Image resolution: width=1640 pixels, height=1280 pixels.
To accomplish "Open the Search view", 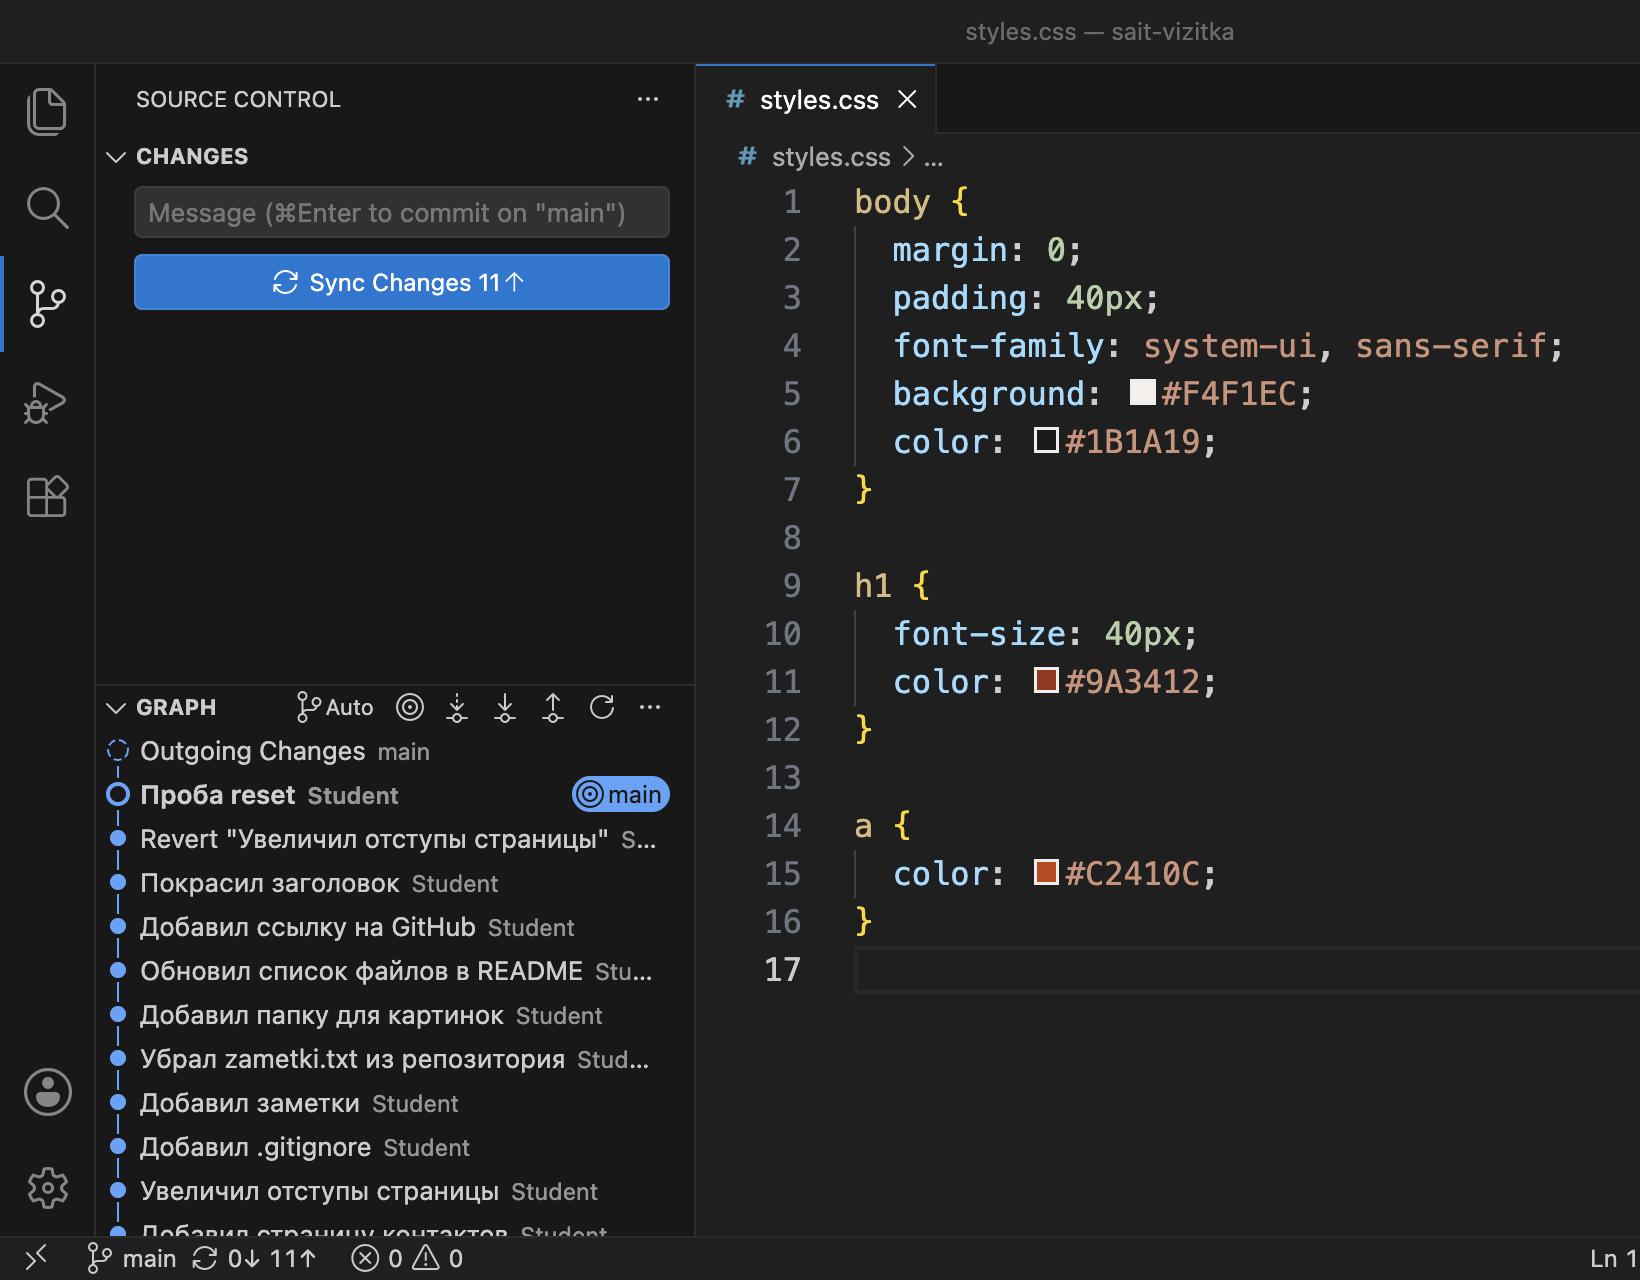I will [47, 207].
